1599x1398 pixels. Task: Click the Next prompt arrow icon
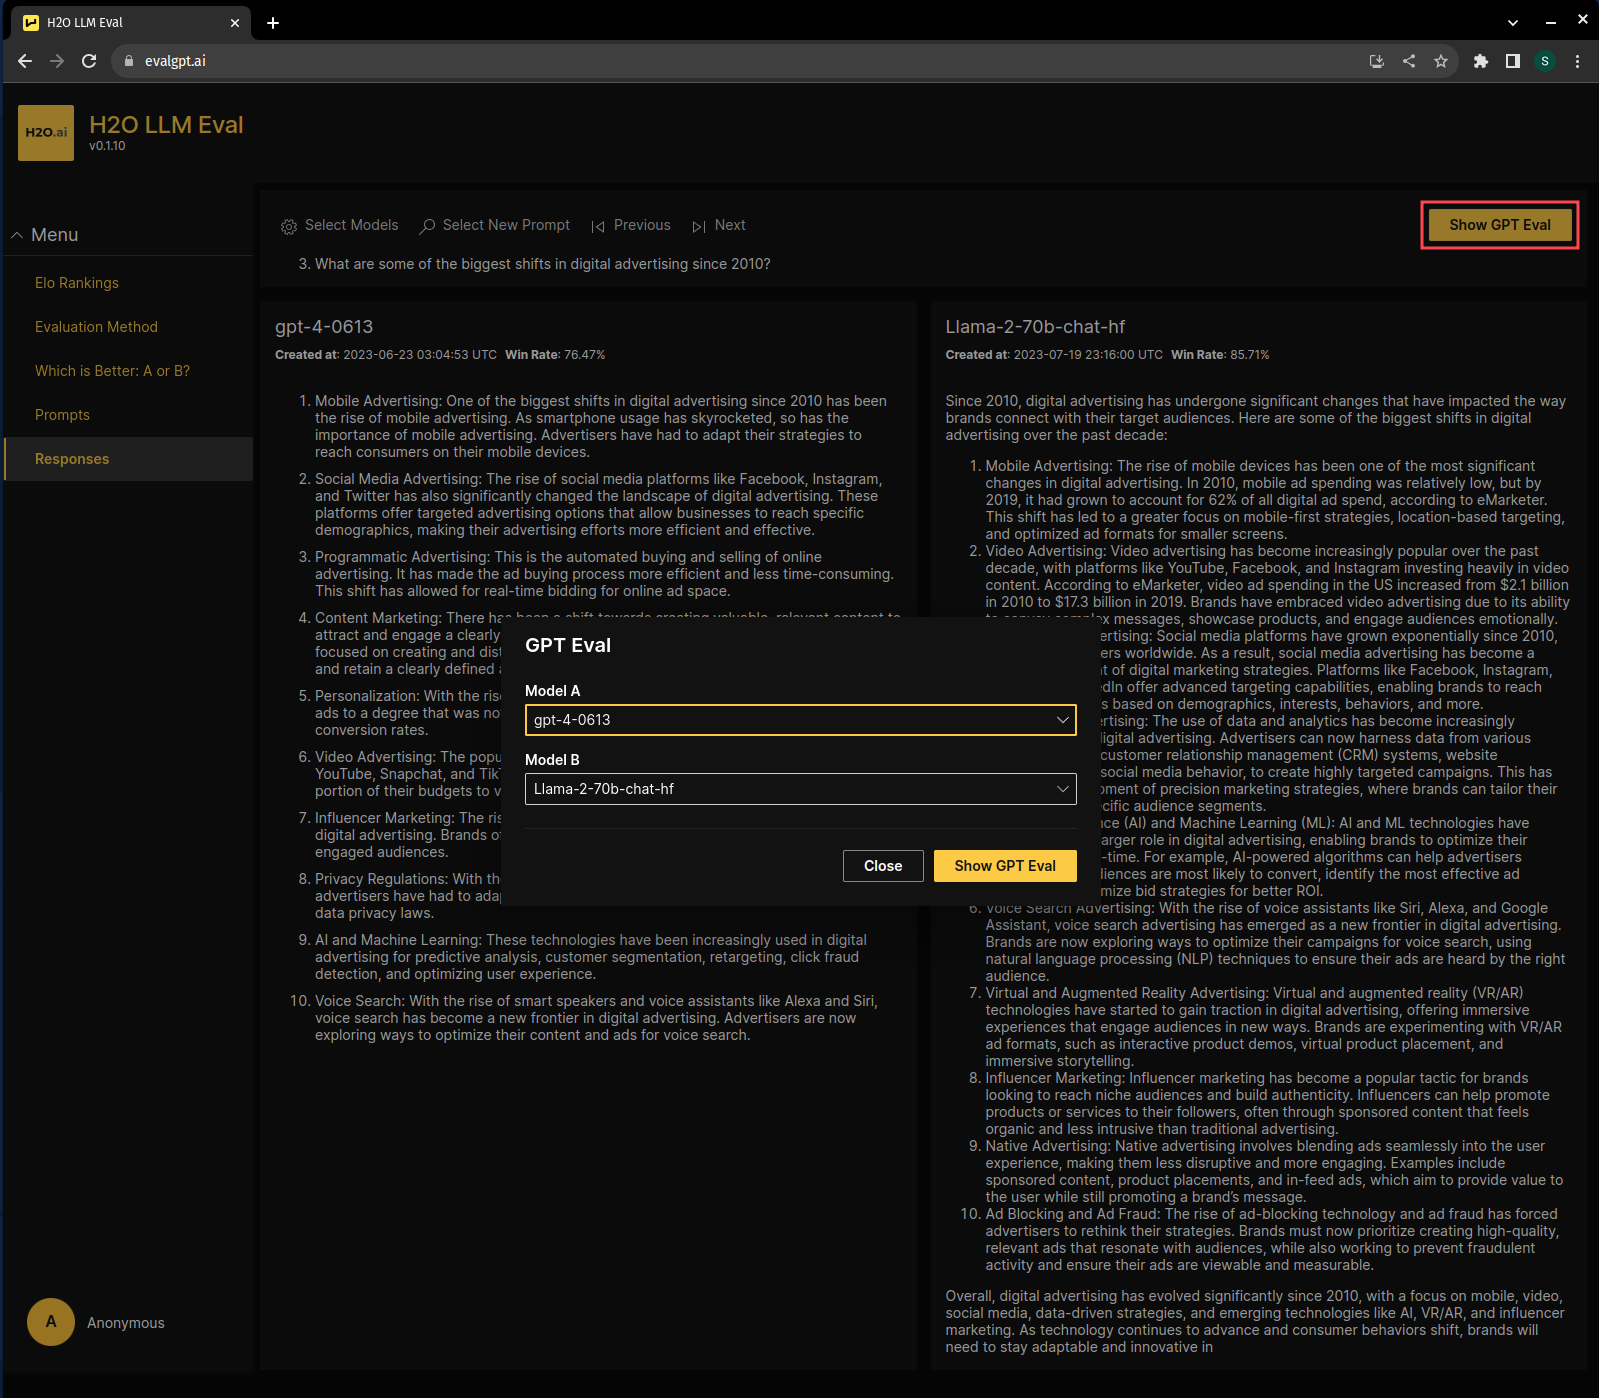699,227
